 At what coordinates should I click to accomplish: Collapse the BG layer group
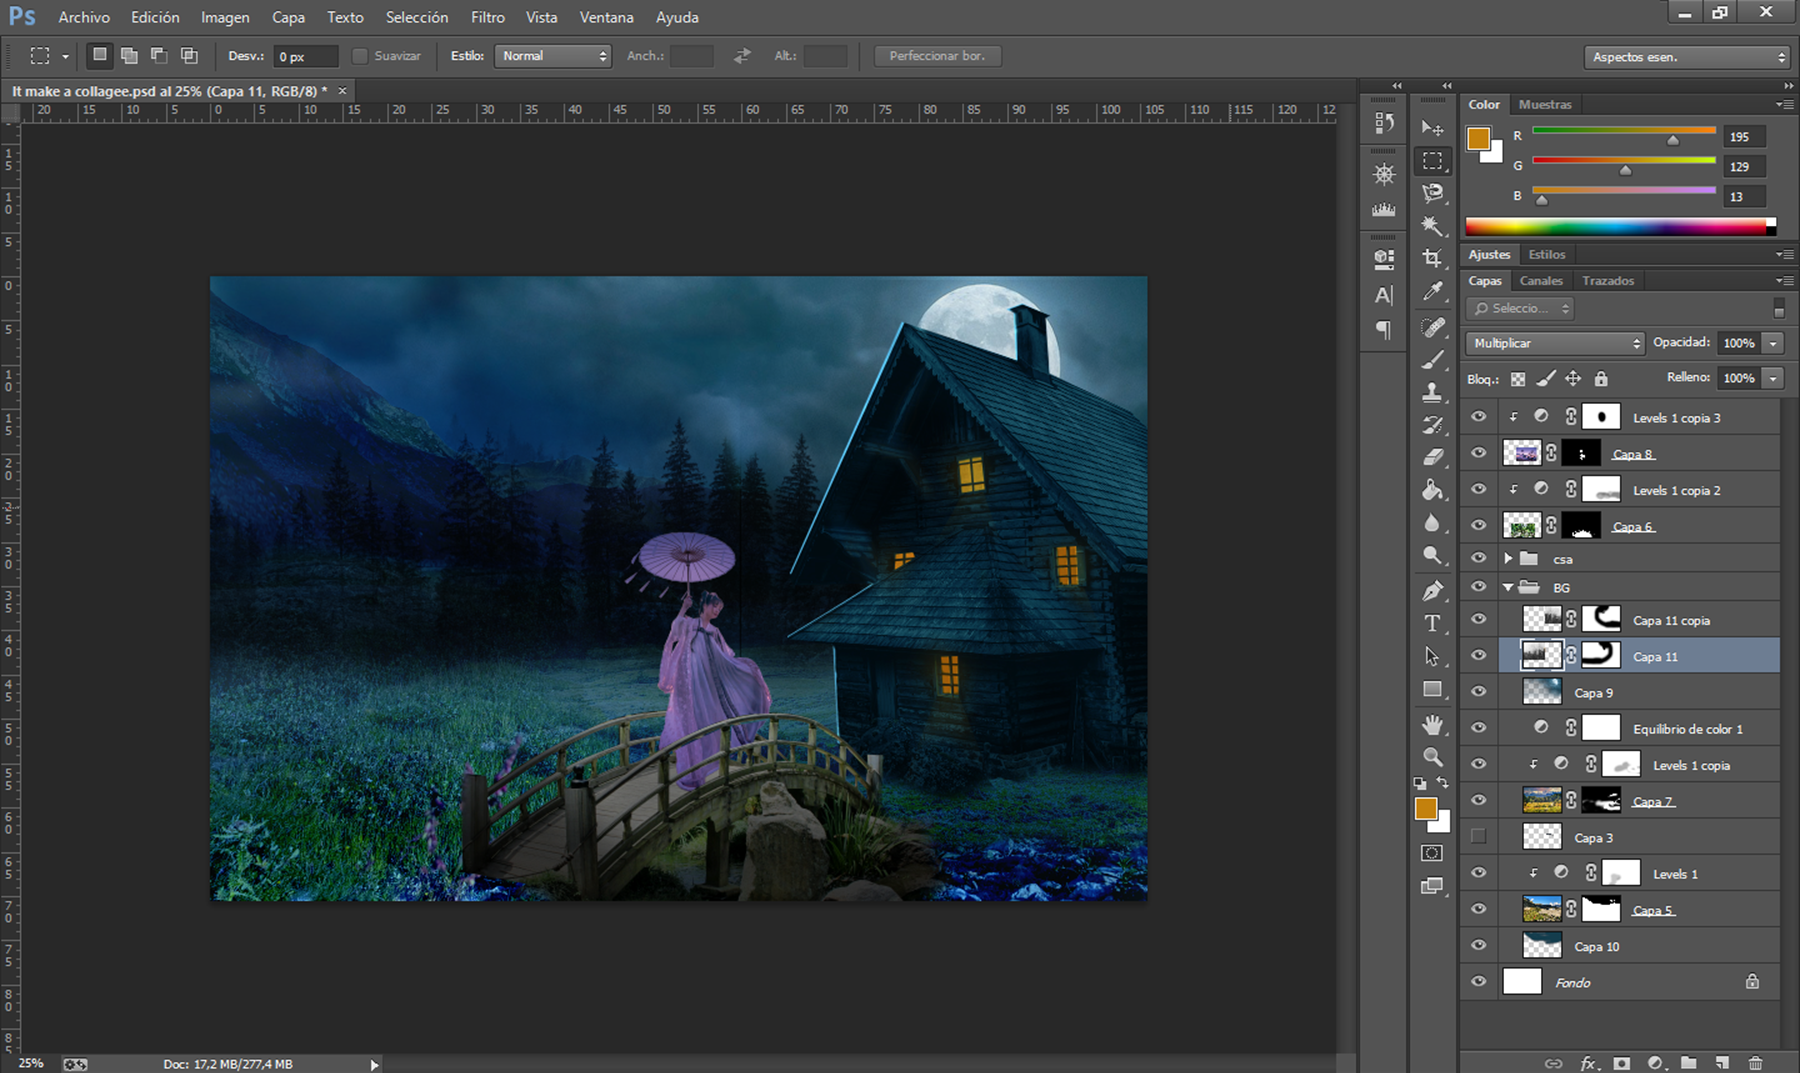click(1508, 587)
